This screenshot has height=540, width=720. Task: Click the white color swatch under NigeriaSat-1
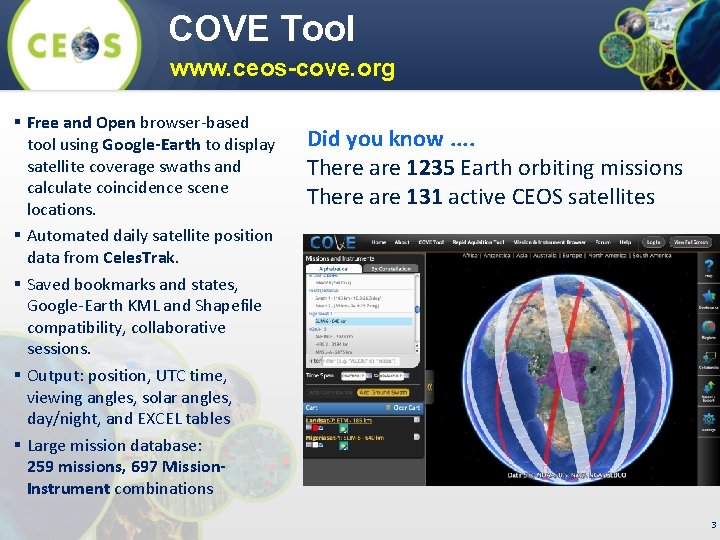[315, 445]
